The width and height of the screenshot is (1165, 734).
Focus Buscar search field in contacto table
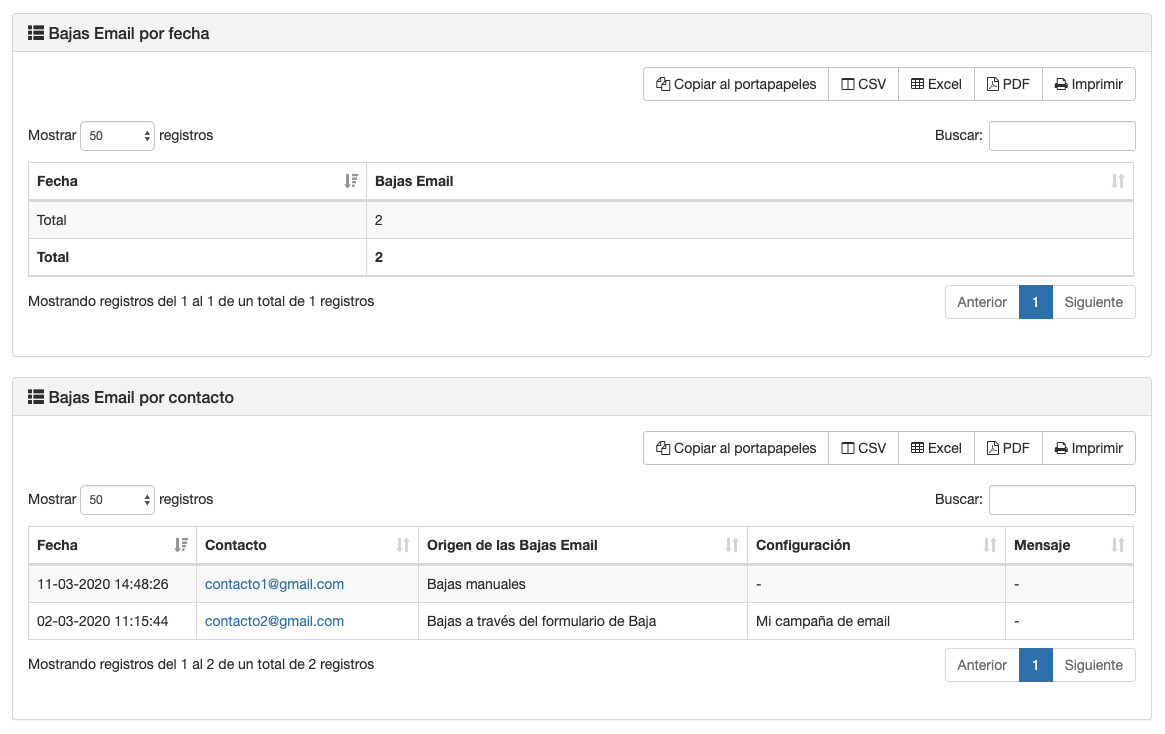[x=1061, y=500]
